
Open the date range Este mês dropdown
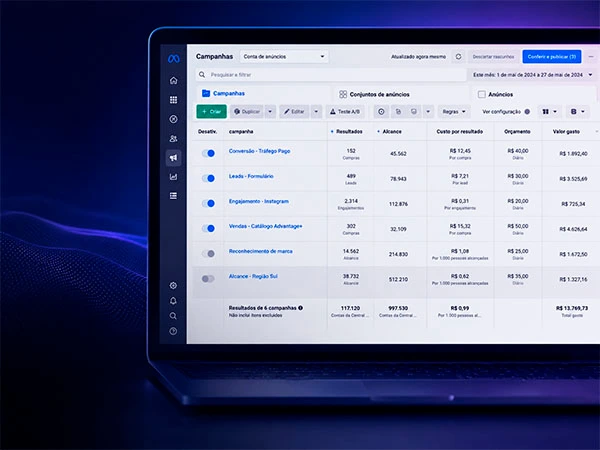[x=533, y=75]
